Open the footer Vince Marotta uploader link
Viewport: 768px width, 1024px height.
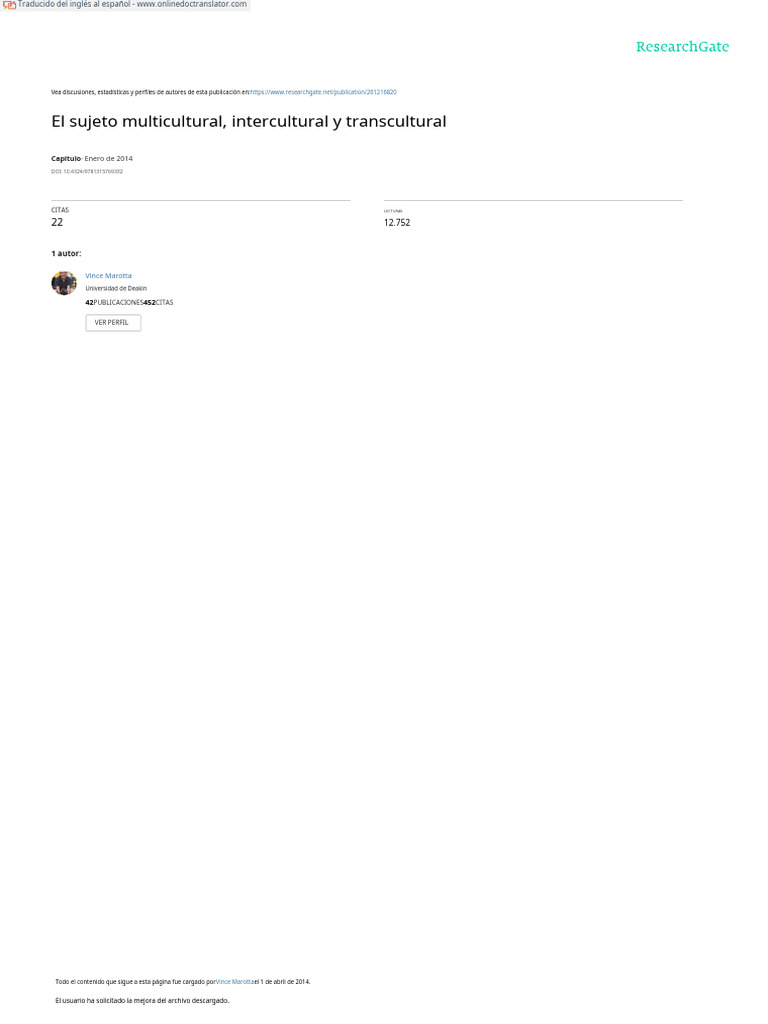coord(235,982)
